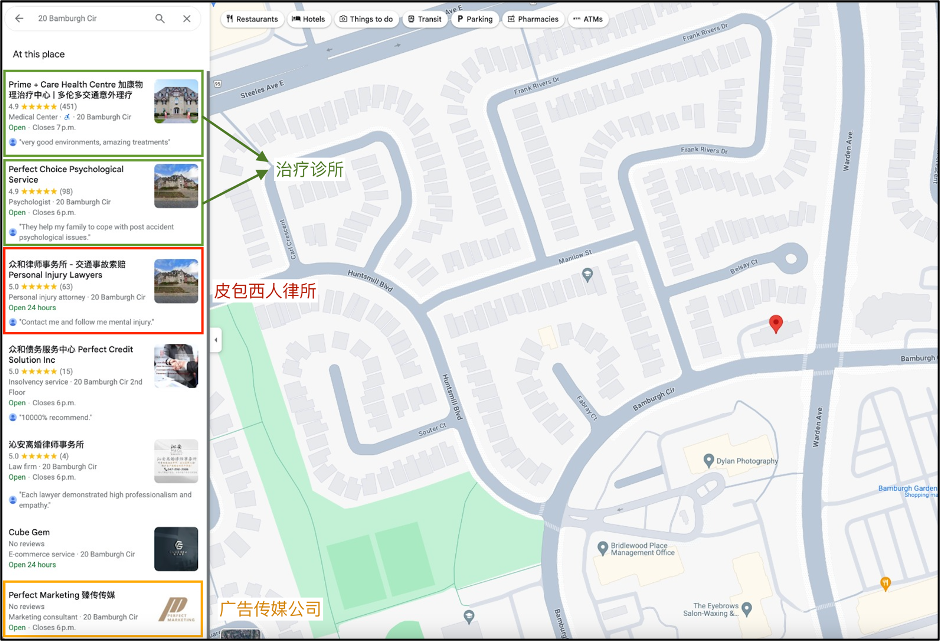Open Perfect Credit Solution Inc listing

point(103,383)
